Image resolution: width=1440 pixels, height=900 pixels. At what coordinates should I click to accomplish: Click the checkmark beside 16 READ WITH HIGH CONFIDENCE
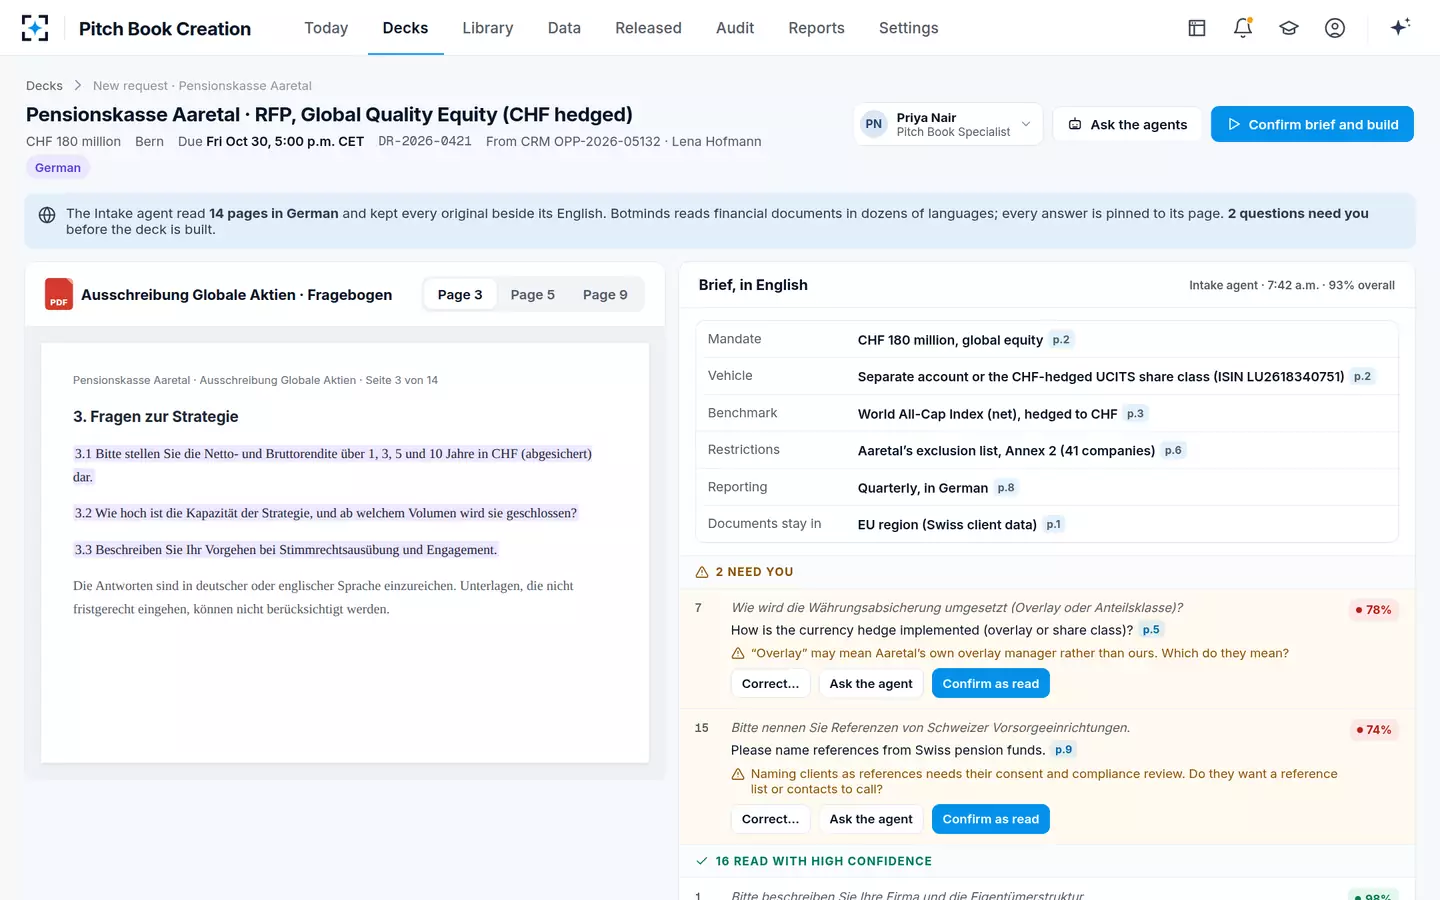[702, 861]
